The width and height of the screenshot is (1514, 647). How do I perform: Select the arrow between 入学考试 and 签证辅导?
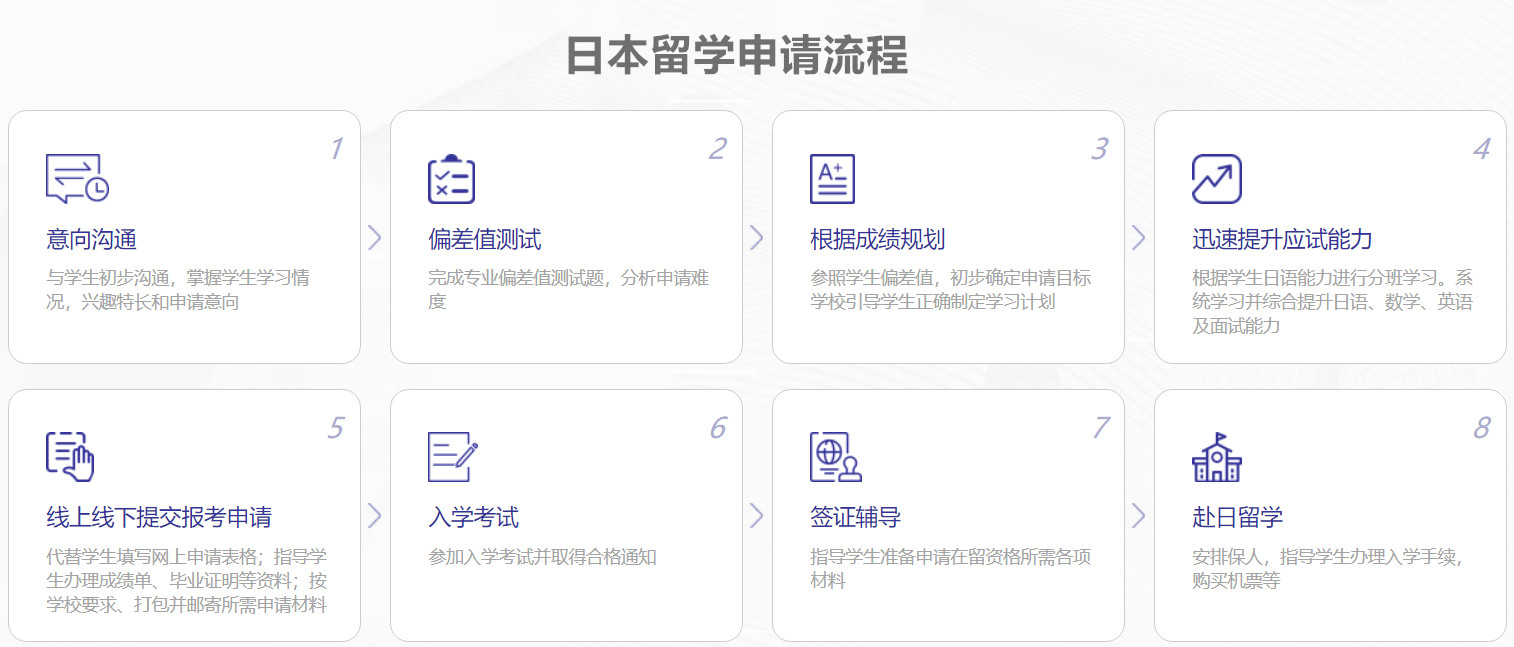coord(757,516)
